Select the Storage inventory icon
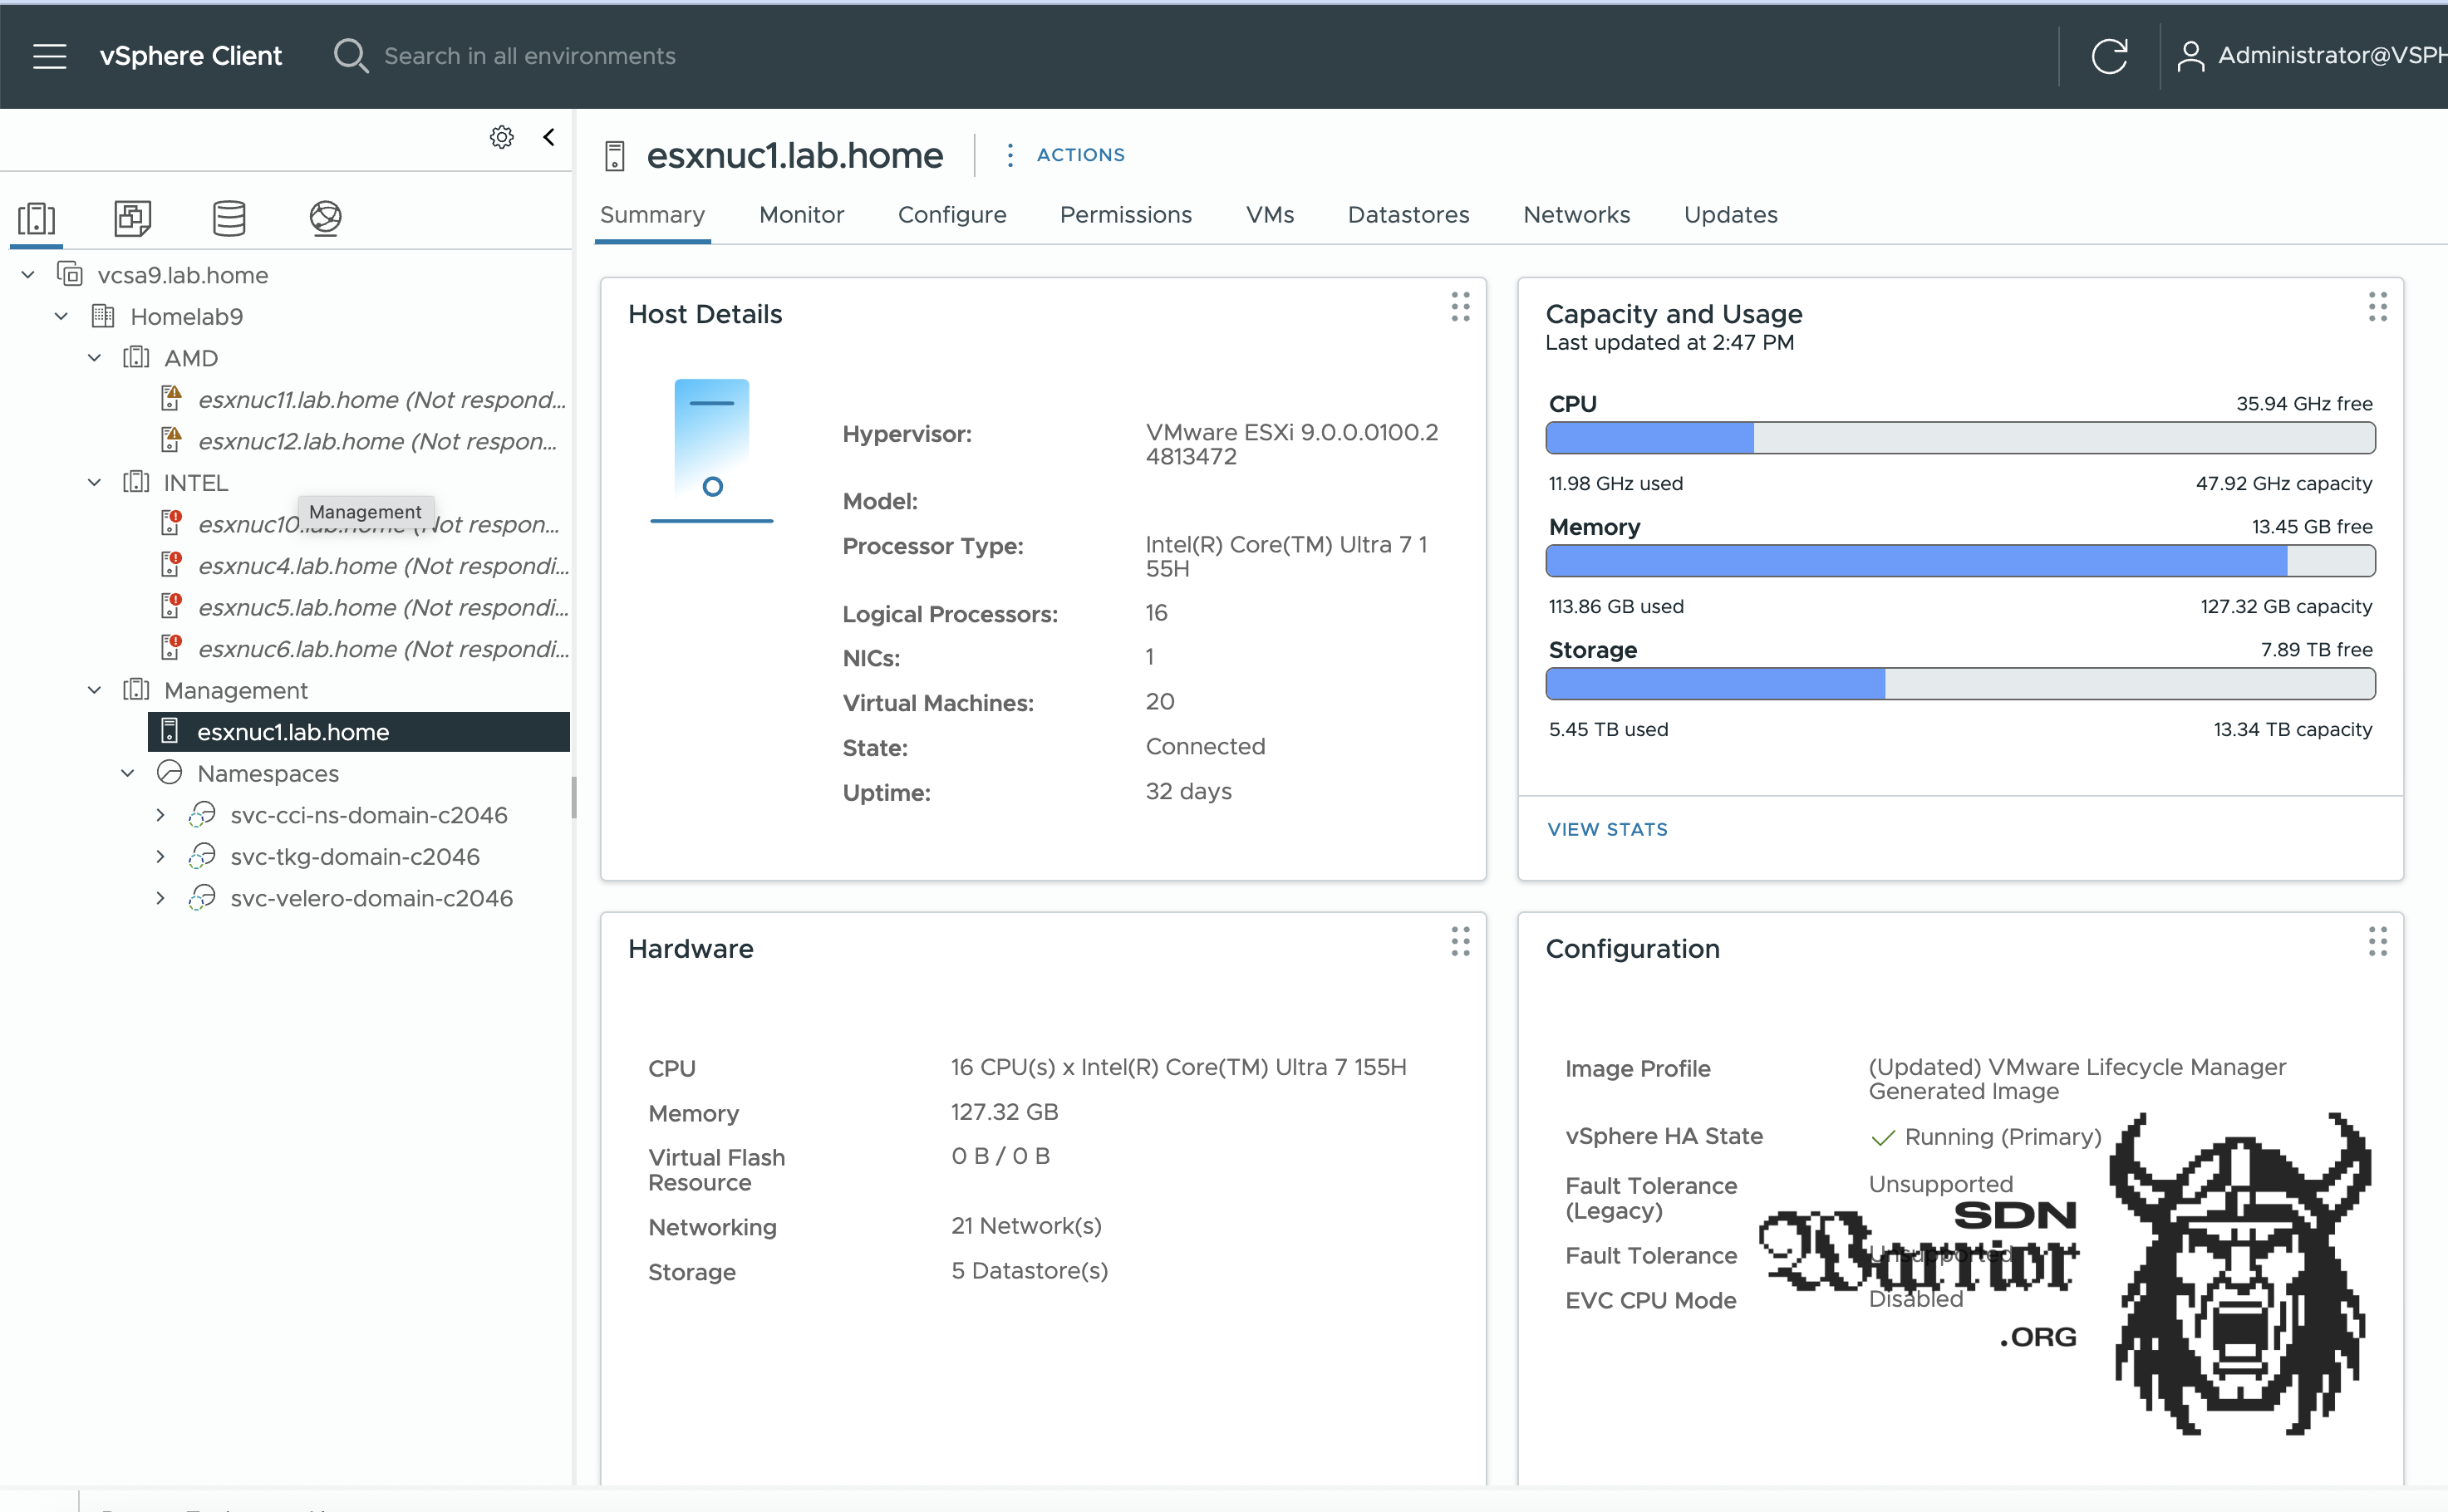Image resolution: width=2448 pixels, height=1512 pixels. tap(229, 218)
